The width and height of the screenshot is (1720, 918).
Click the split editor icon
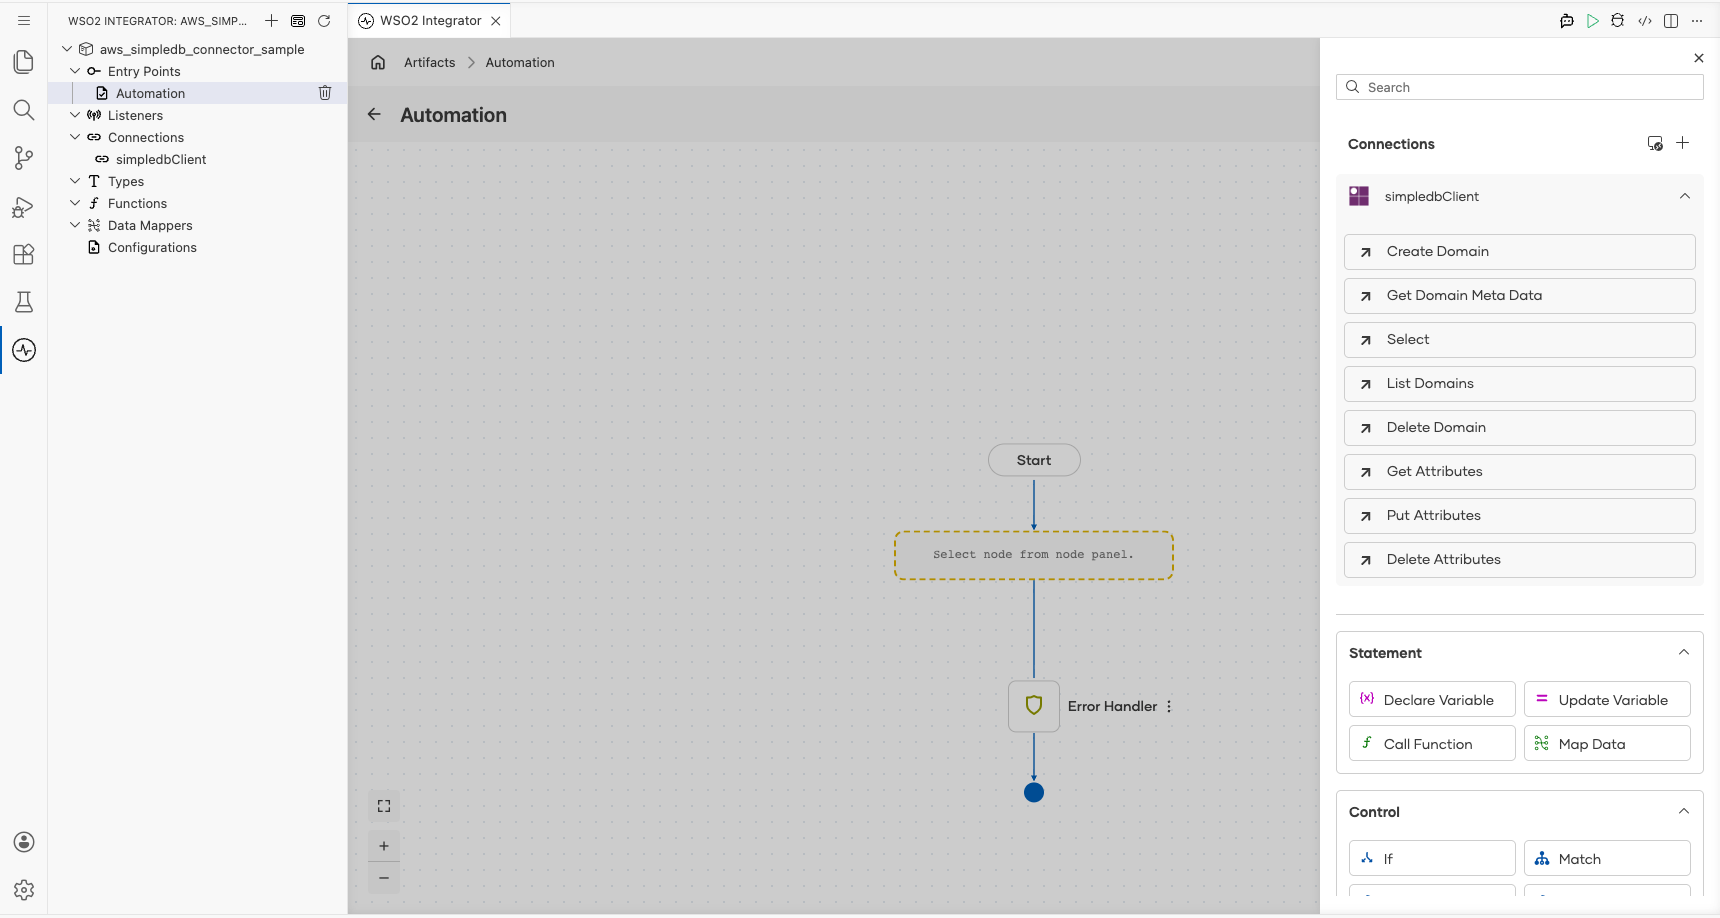pos(1671,21)
